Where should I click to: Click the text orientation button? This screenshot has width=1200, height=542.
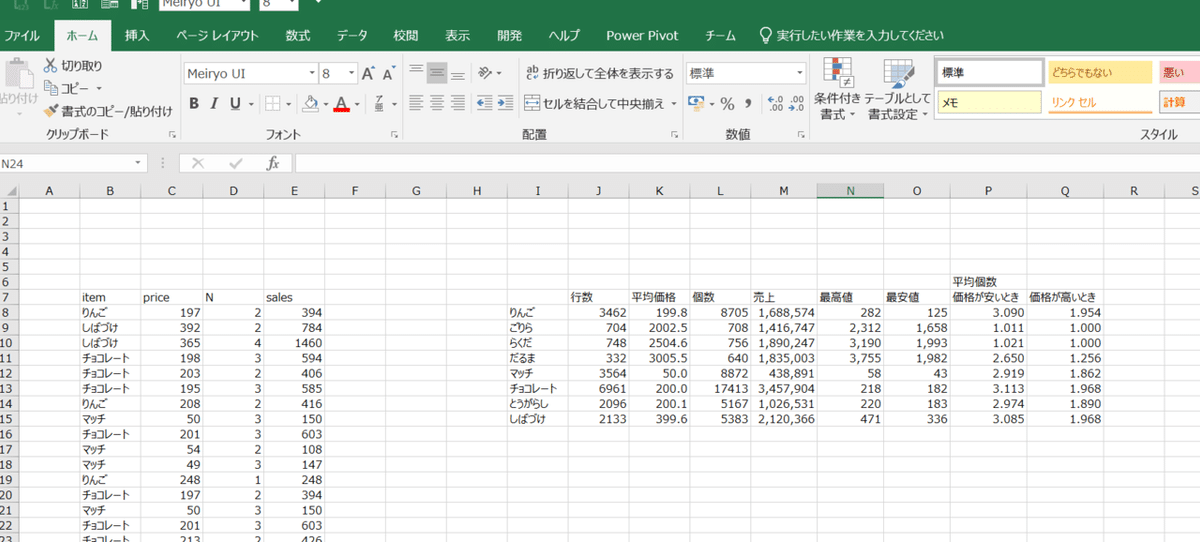(x=486, y=73)
